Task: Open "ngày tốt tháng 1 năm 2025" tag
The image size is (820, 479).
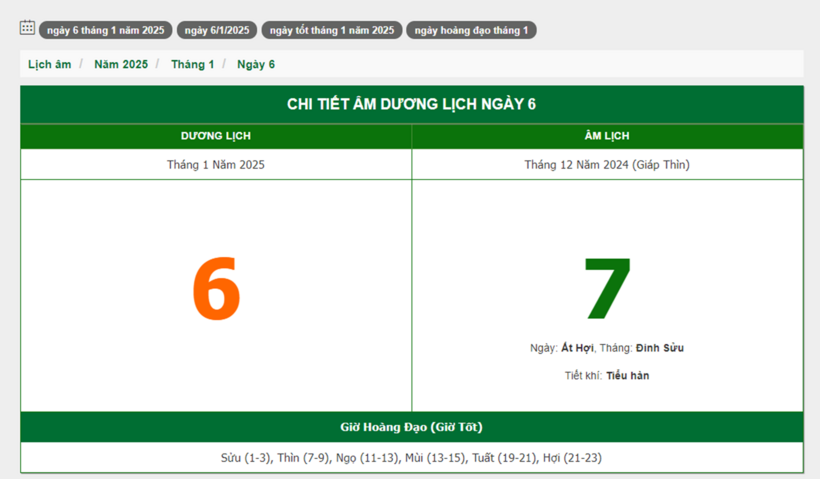Action: pyautogui.click(x=332, y=30)
